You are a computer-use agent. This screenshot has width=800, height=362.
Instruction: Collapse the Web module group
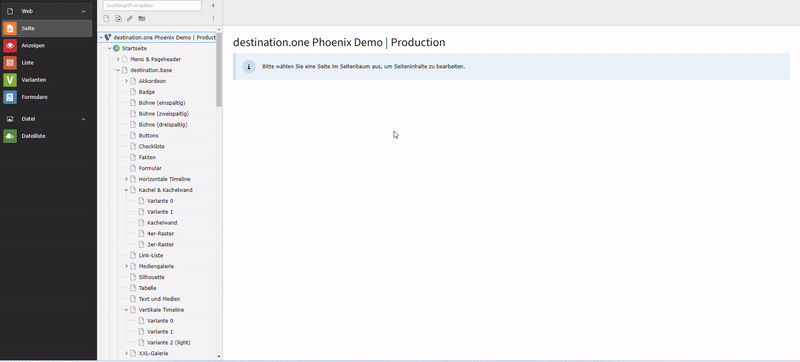pyautogui.click(x=84, y=11)
